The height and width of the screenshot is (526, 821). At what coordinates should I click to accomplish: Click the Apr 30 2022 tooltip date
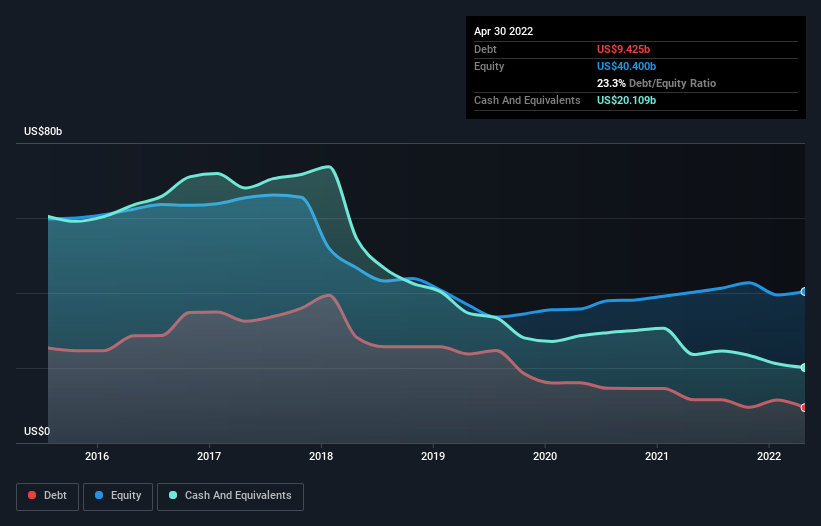click(x=504, y=31)
